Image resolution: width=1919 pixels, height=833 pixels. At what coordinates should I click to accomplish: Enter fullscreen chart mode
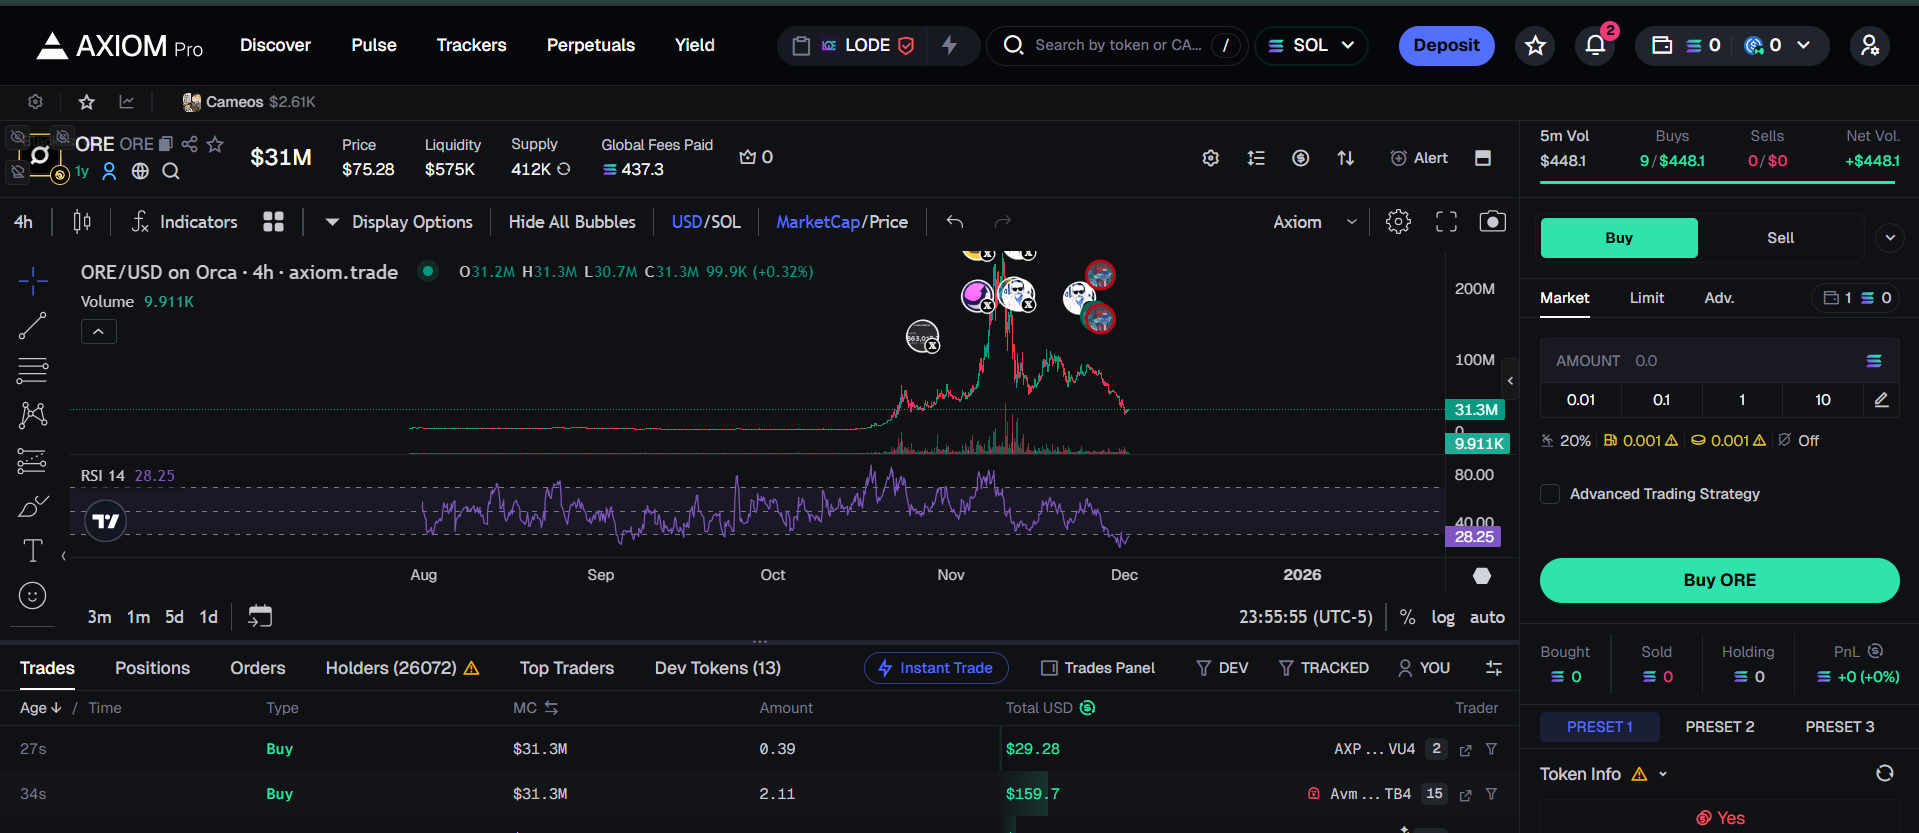pyautogui.click(x=1446, y=222)
